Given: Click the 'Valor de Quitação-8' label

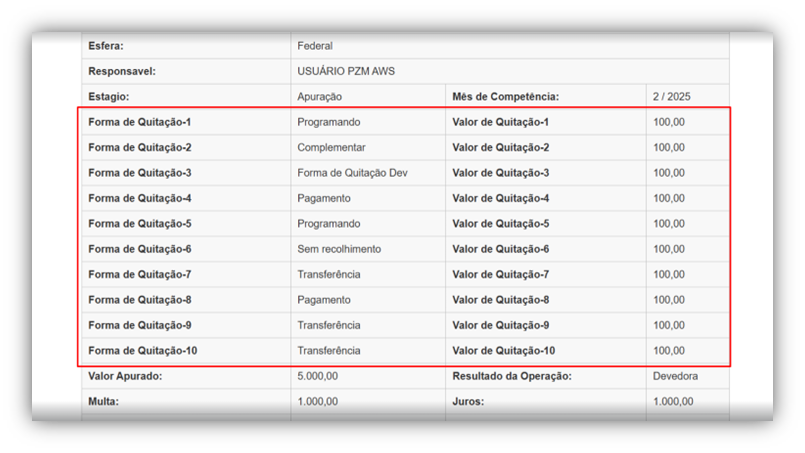Looking at the screenshot, I should pos(501,300).
